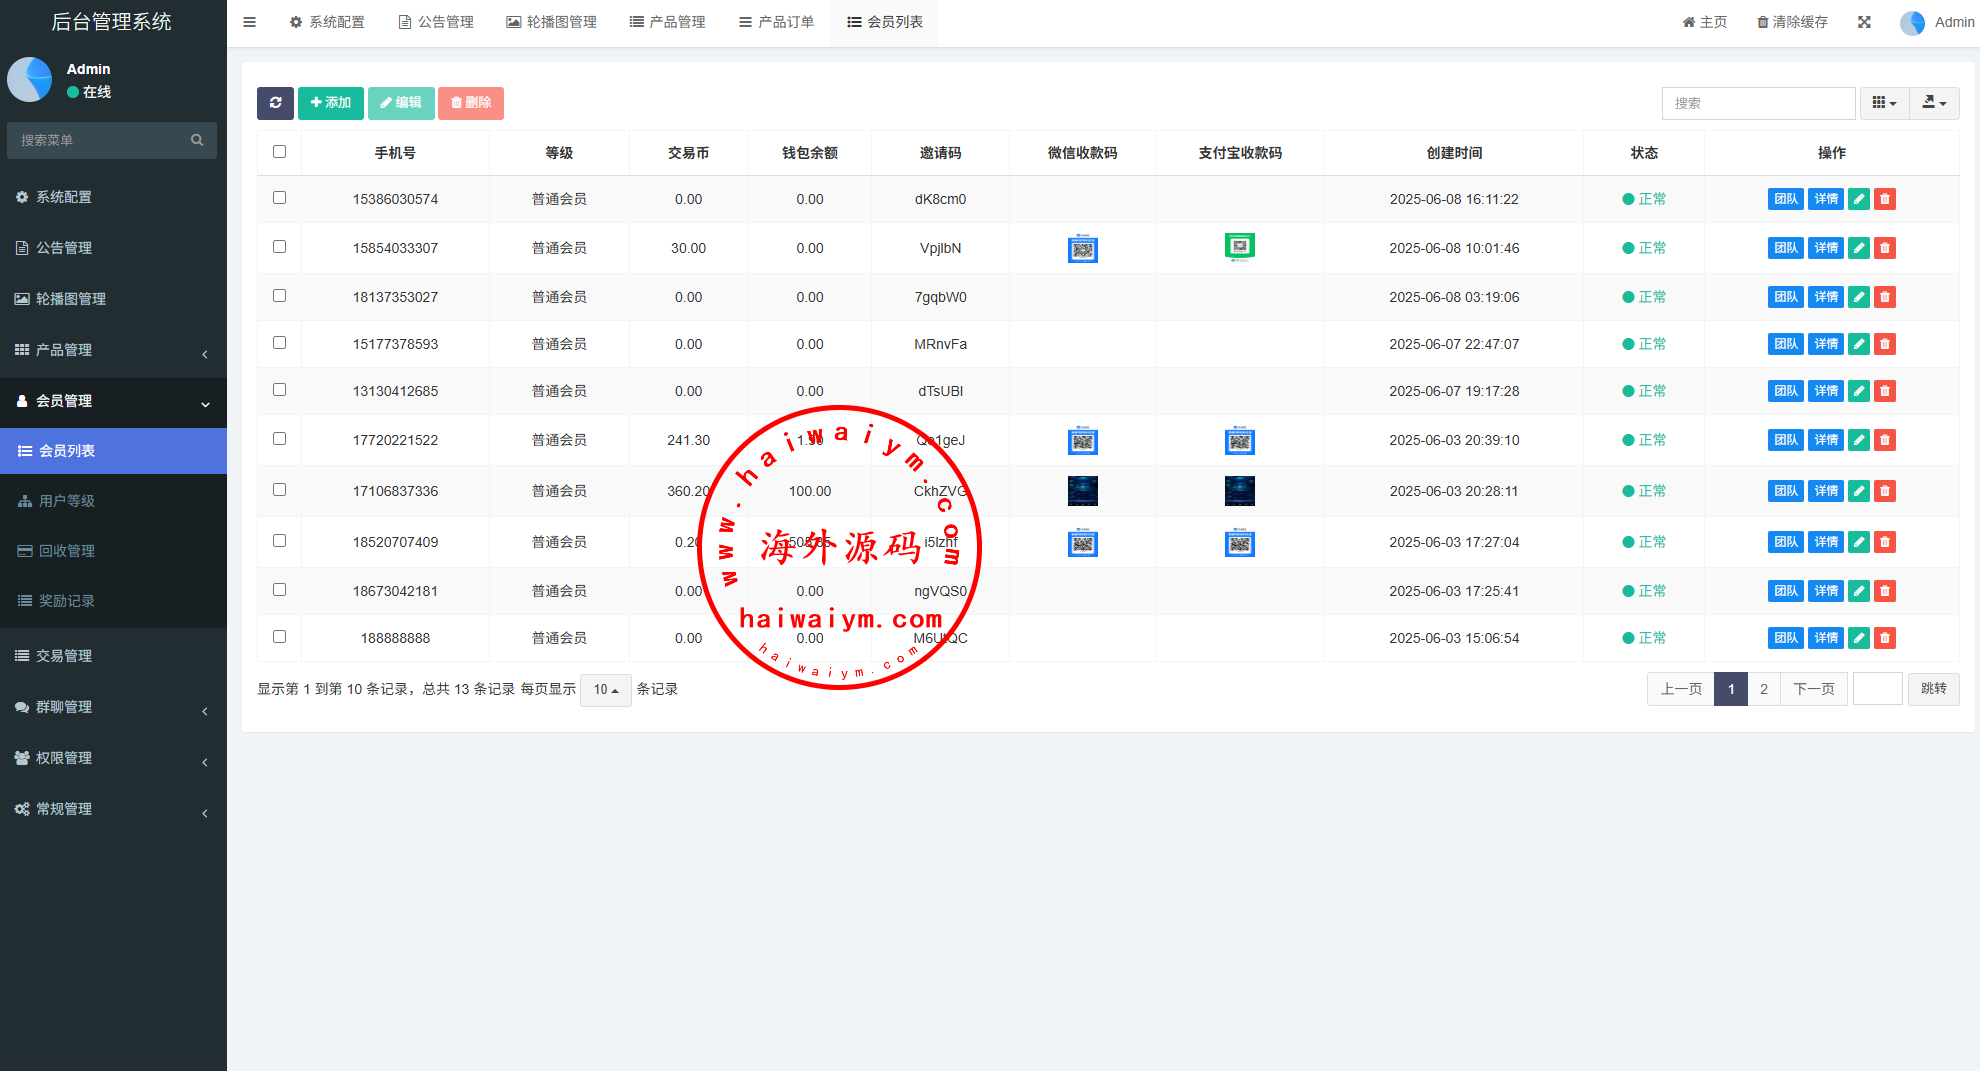Open 用户等级 in the sidebar menu
The height and width of the screenshot is (1071, 1980).
pos(67,501)
